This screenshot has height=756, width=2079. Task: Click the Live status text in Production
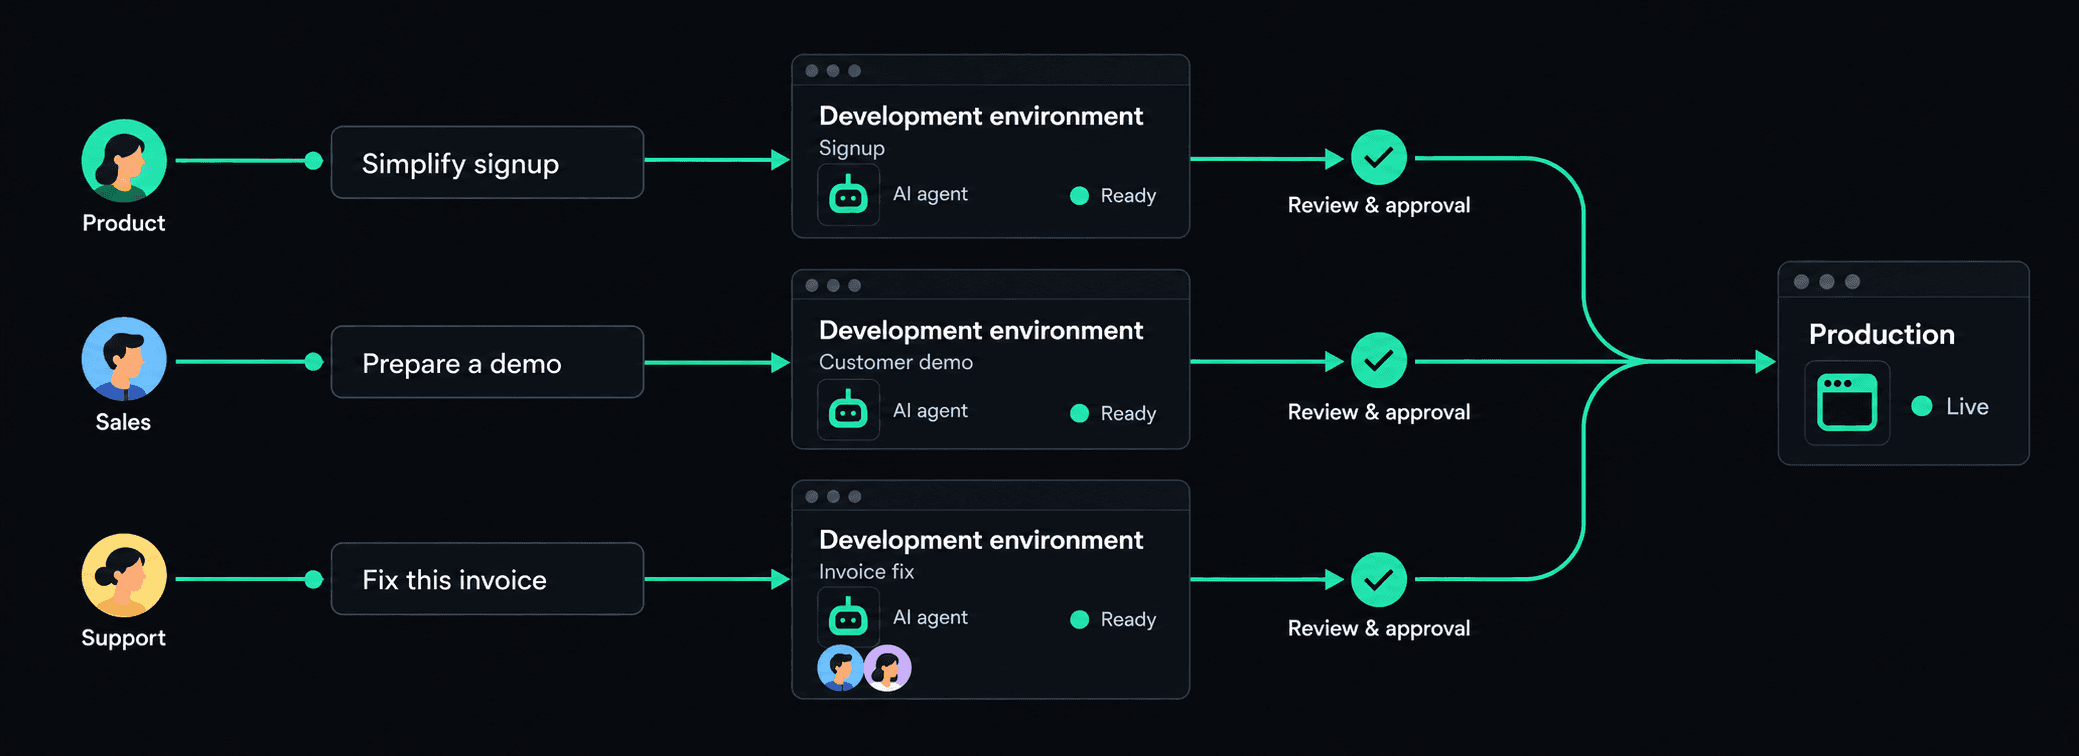1967,406
